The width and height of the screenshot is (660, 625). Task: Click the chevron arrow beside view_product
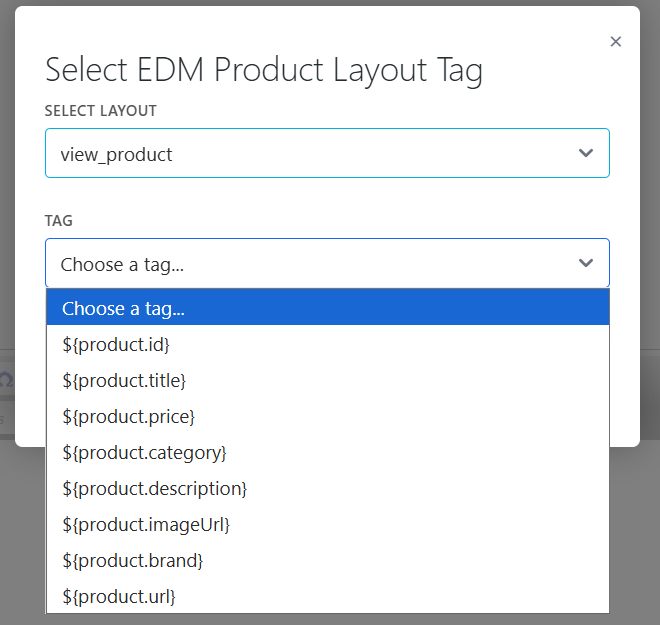tap(586, 154)
